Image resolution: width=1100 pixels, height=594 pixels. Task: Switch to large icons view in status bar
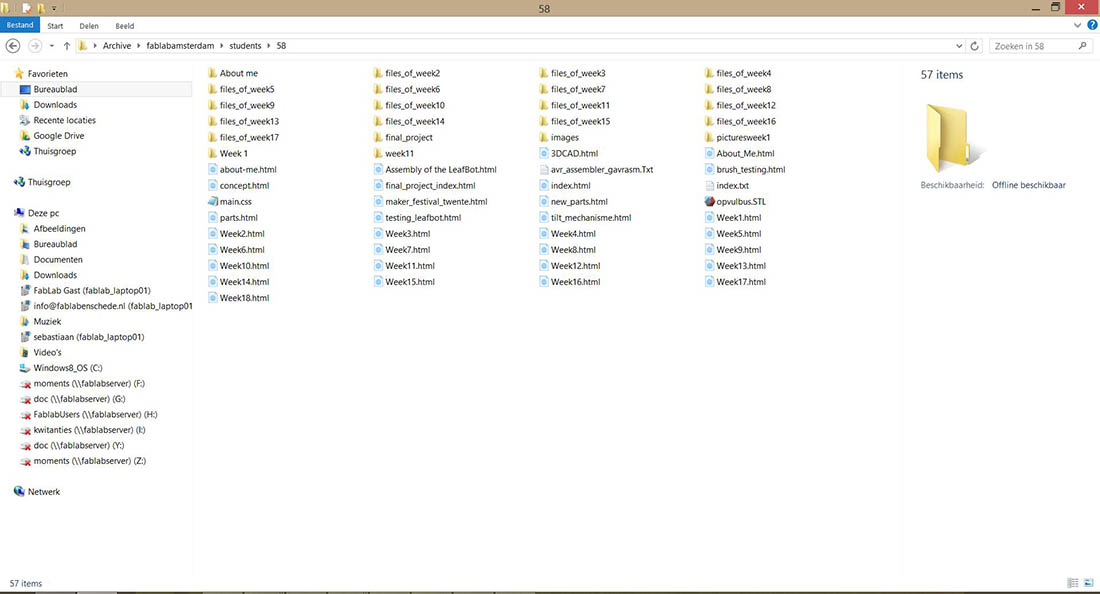pyautogui.click(x=1089, y=583)
